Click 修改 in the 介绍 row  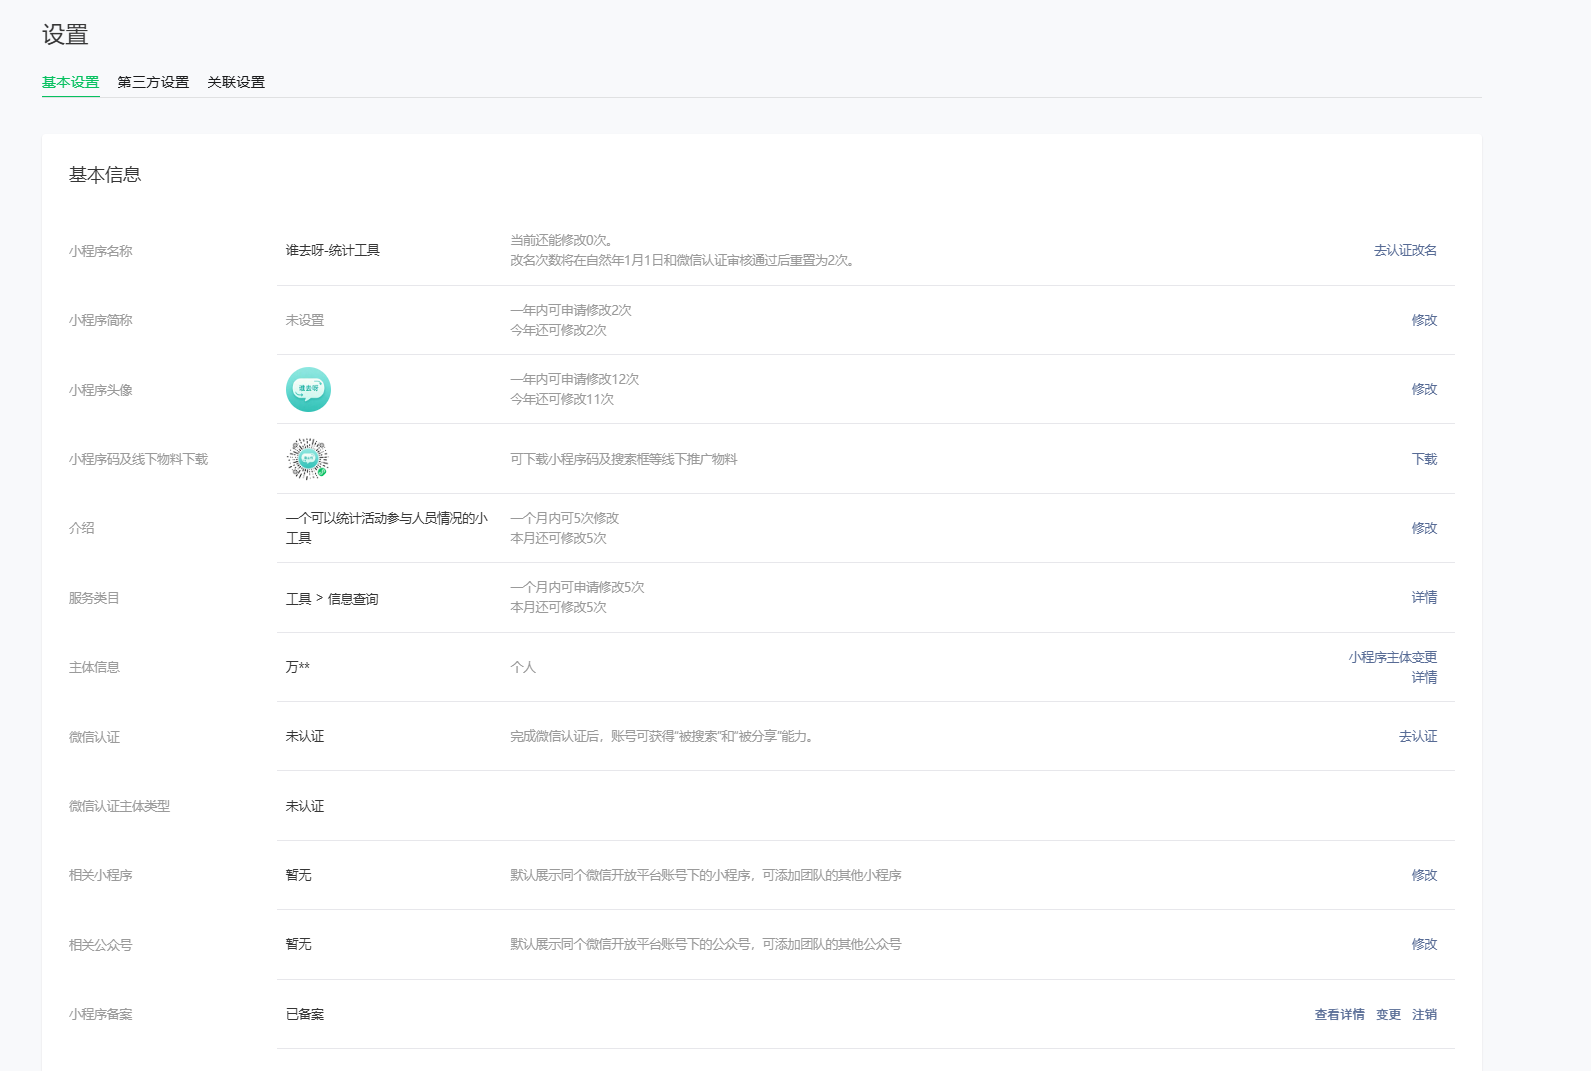click(x=1424, y=528)
